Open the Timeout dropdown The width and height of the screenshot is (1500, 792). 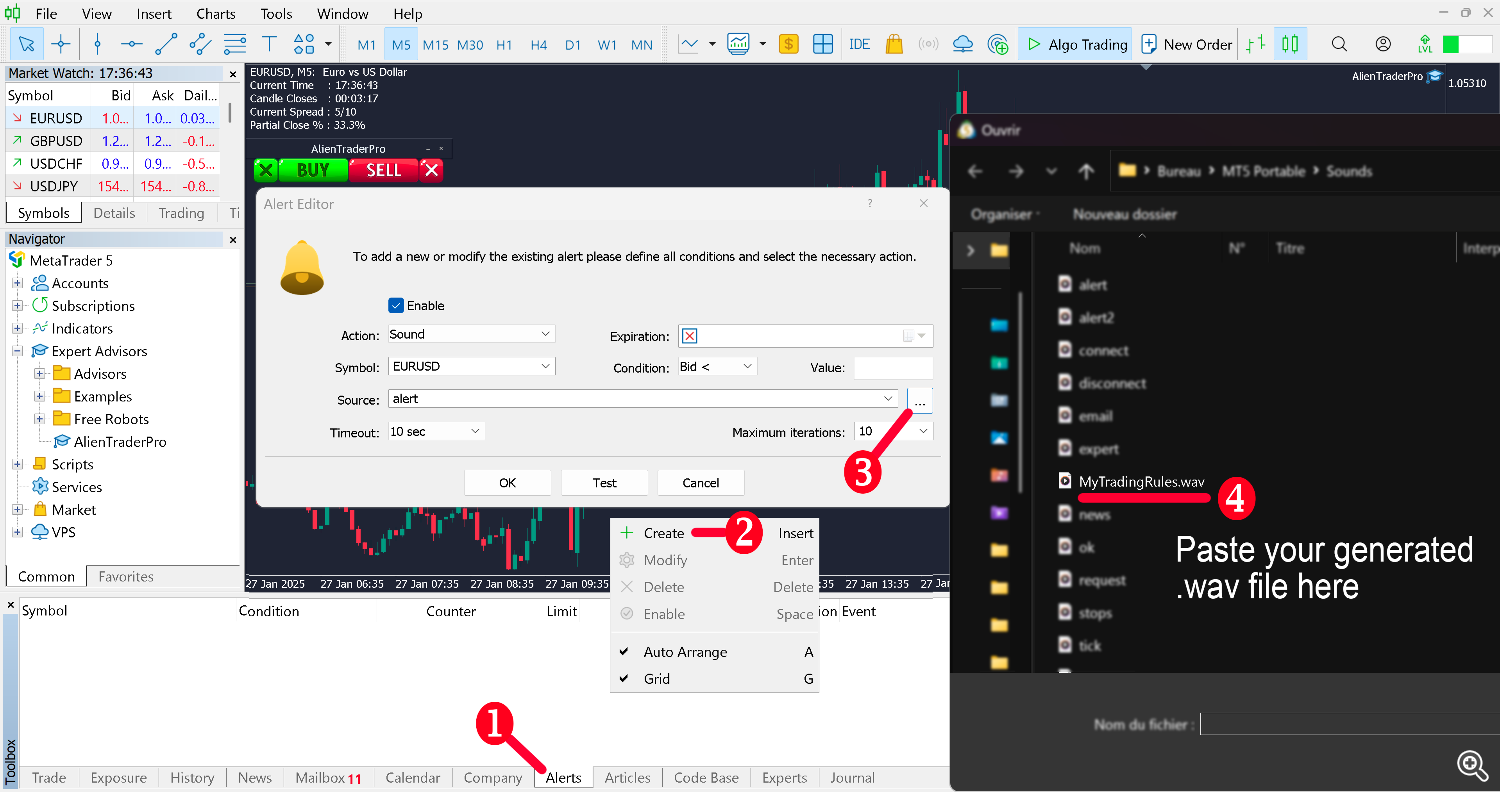[435, 431]
